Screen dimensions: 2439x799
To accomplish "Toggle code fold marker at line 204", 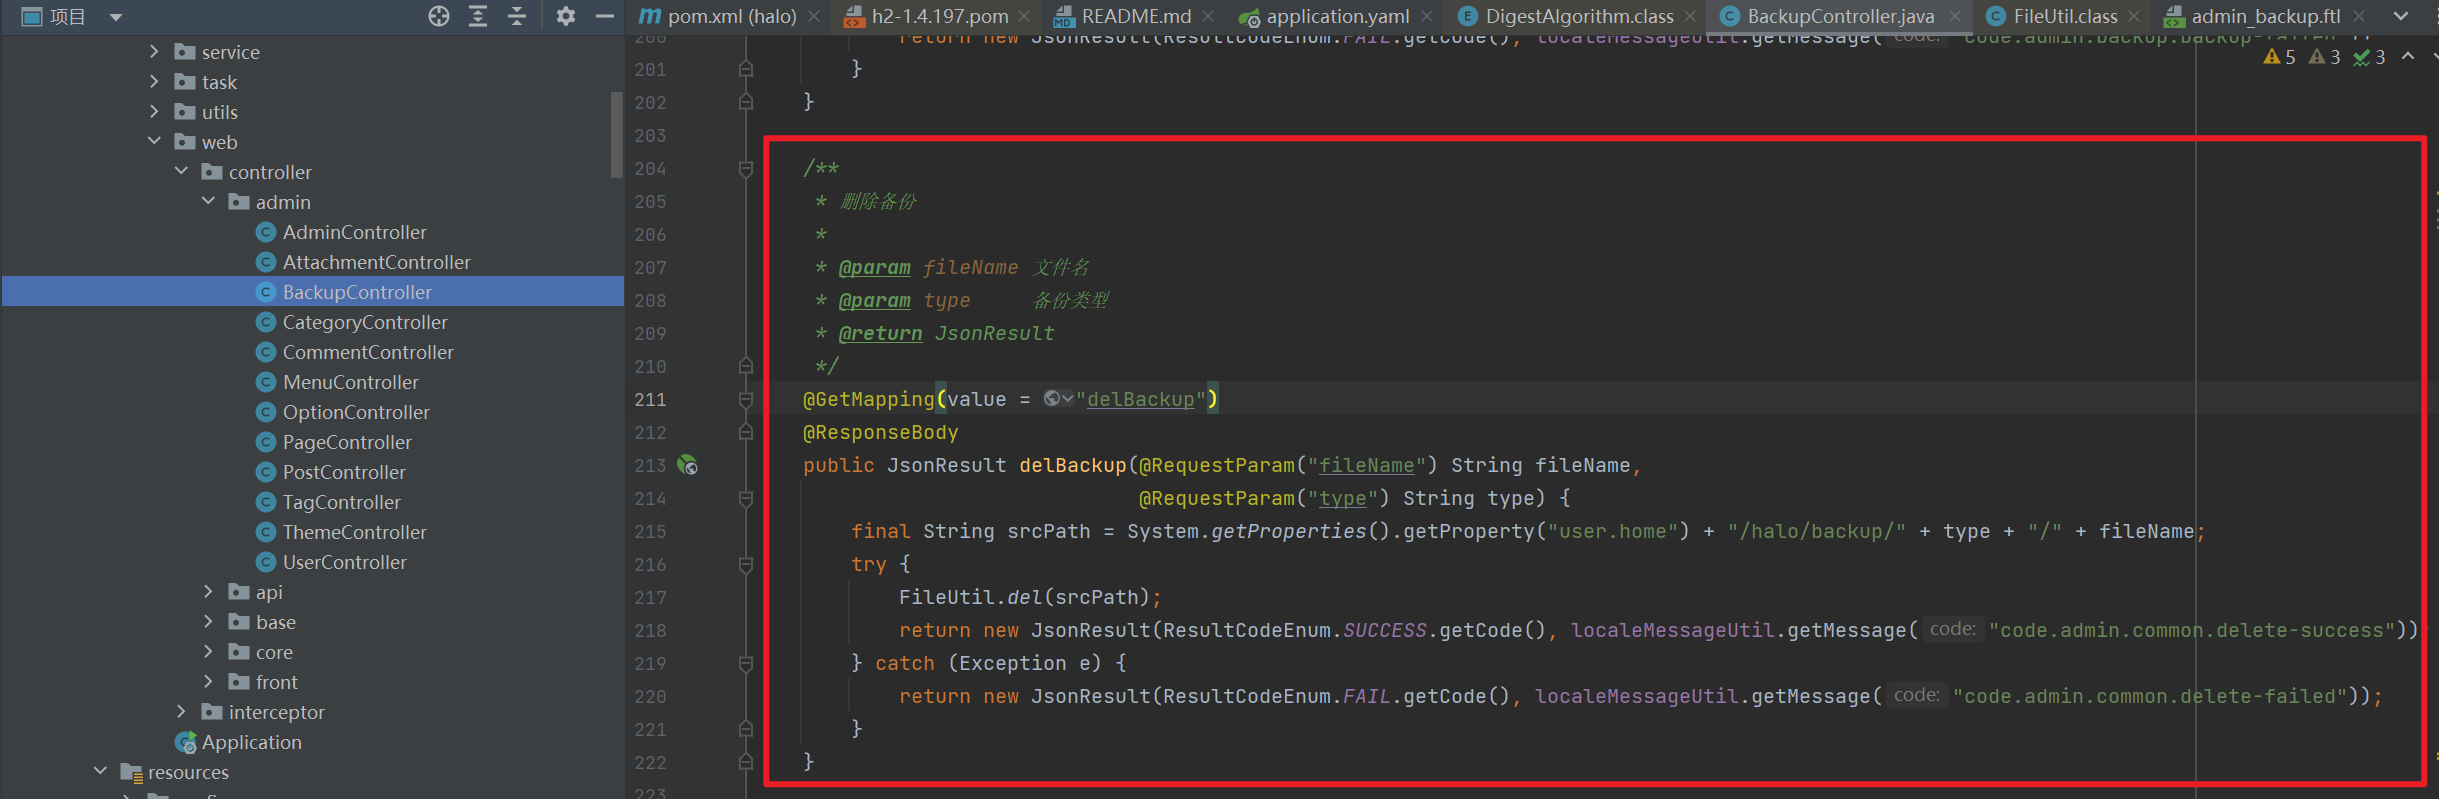I will pos(746,169).
